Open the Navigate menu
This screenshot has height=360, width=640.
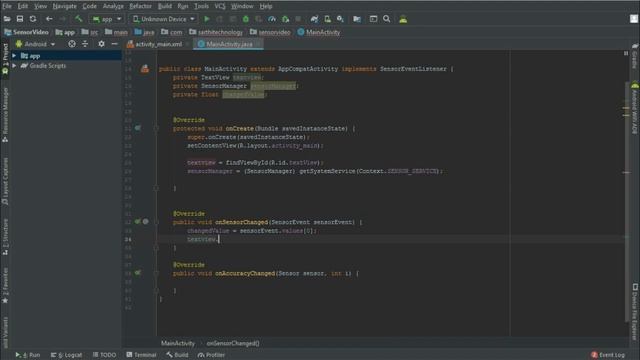(64, 6)
